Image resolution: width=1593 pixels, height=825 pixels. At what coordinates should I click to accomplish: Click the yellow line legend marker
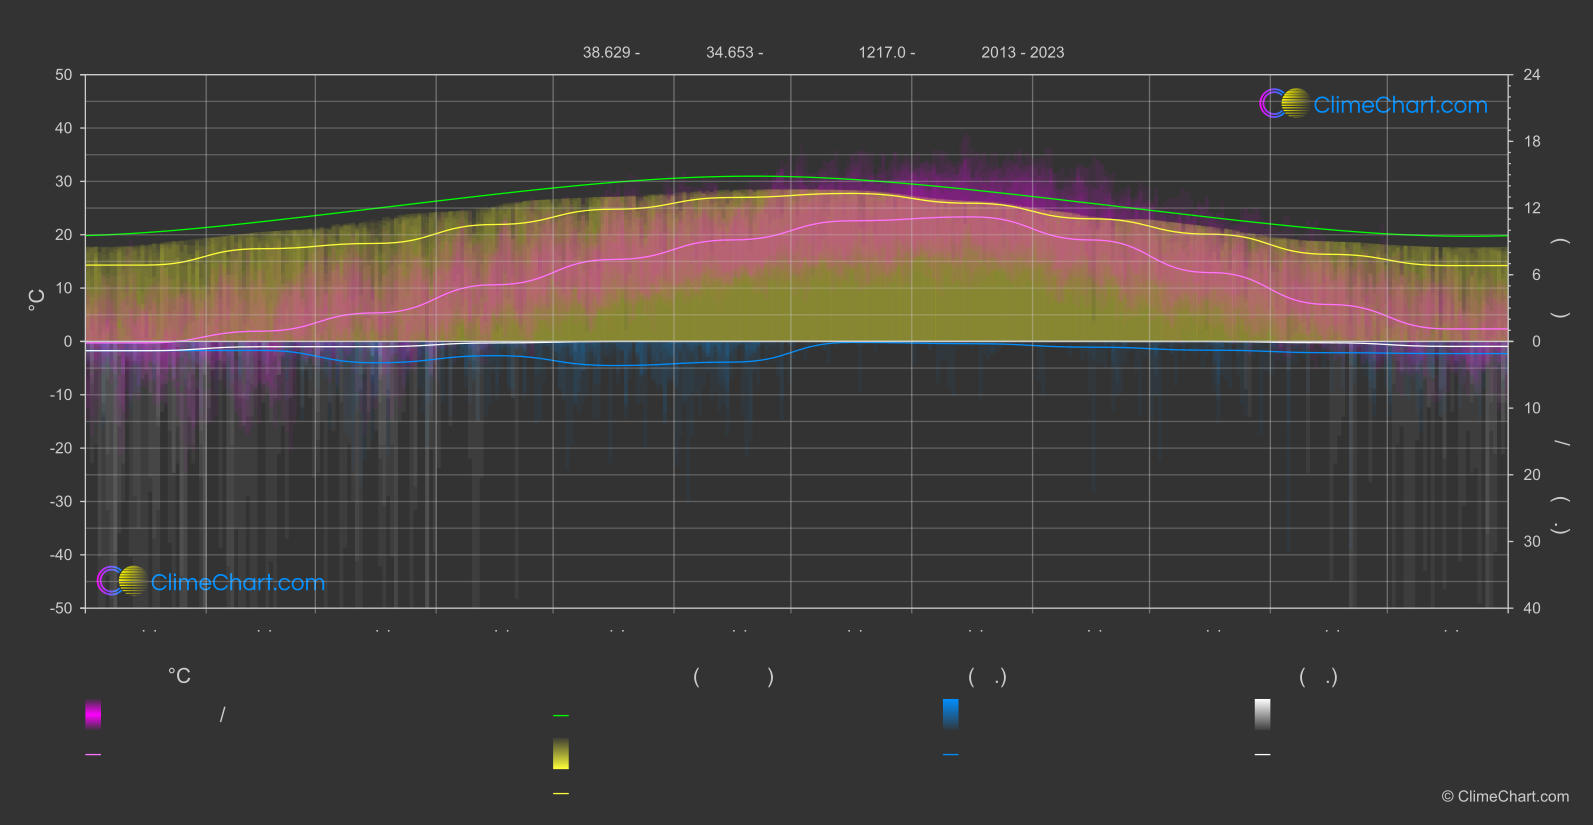[x=561, y=794]
